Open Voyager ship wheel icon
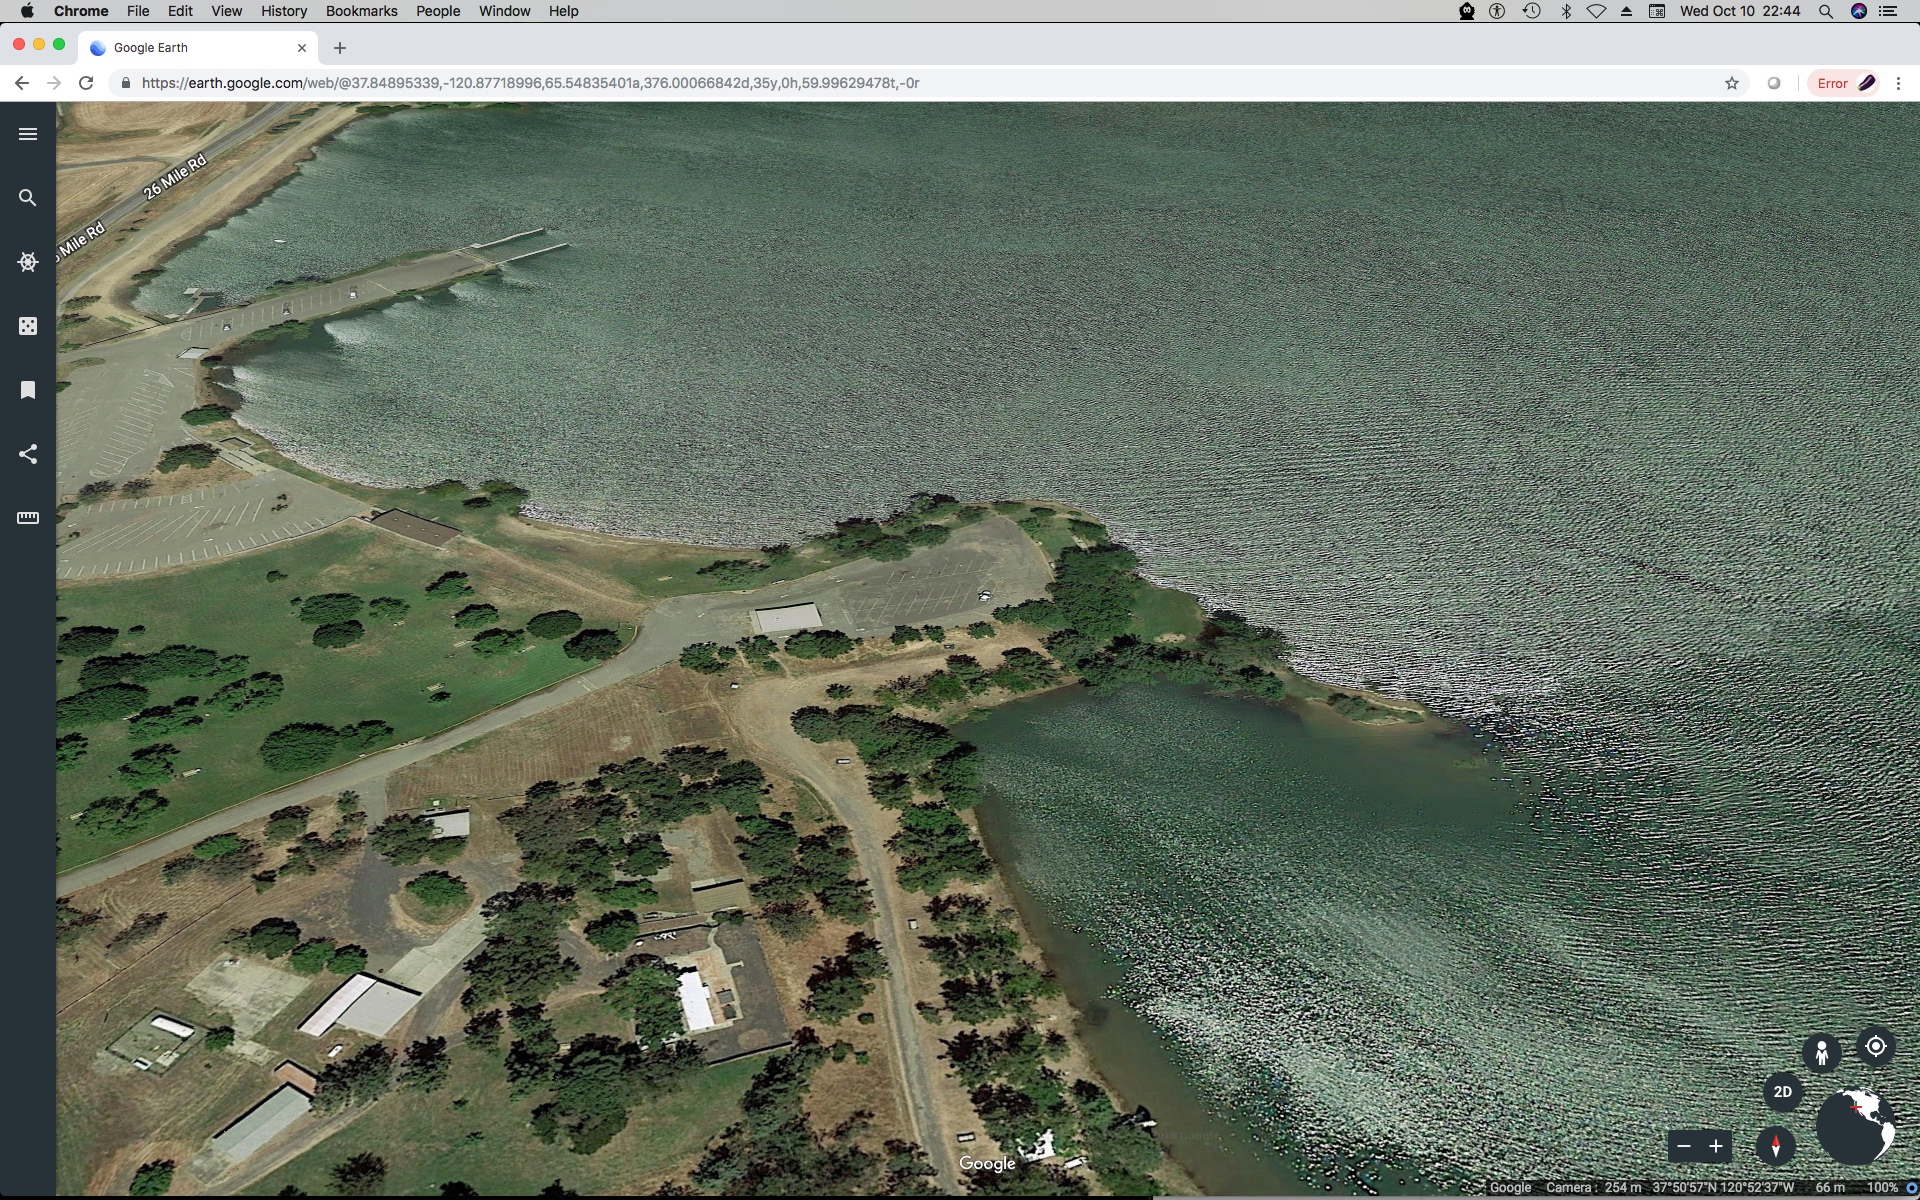Image resolution: width=1920 pixels, height=1200 pixels. point(28,262)
